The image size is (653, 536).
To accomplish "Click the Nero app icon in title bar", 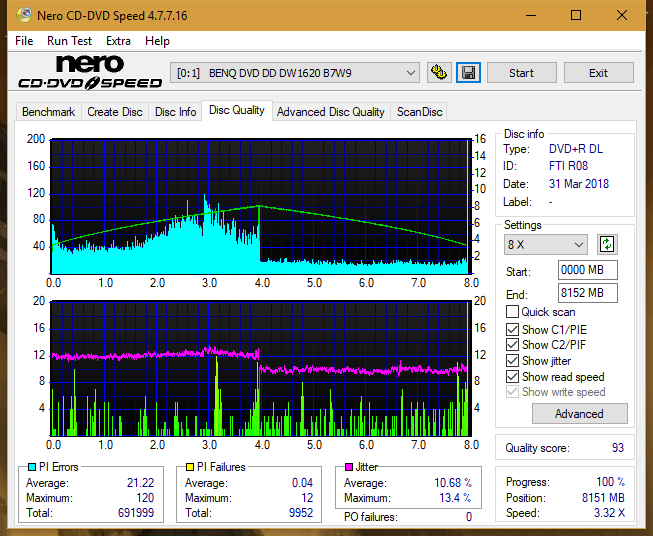I will tap(24, 15).
